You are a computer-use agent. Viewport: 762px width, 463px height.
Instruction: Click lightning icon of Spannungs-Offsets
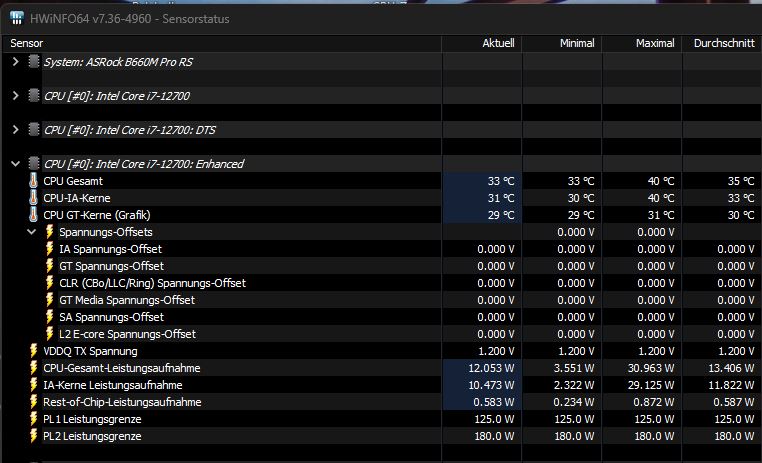(x=49, y=232)
